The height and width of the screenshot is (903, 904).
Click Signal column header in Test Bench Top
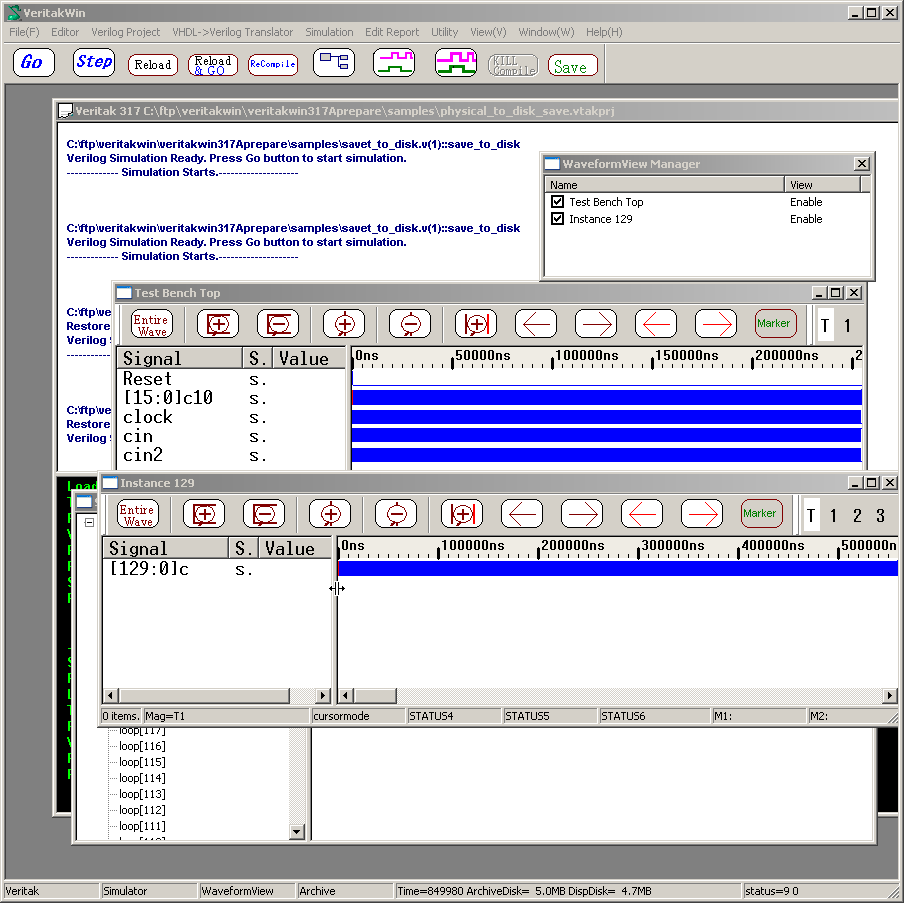pyautogui.click(x=179, y=358)
